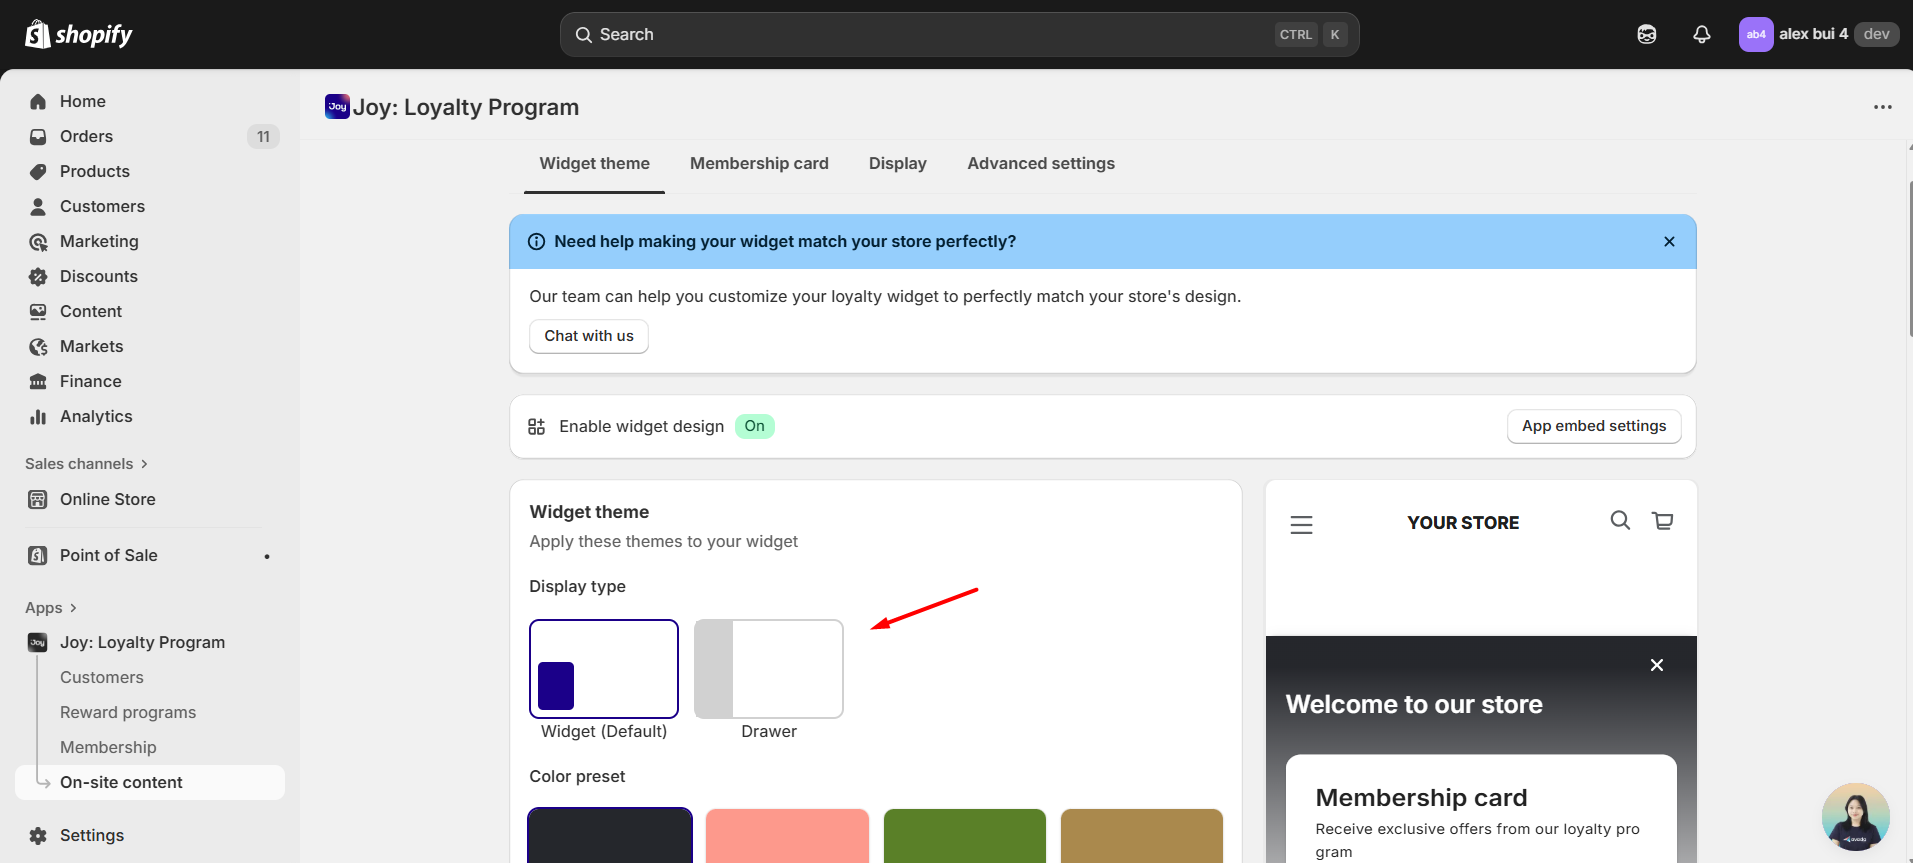This screenshot has height=863, width=1913.
Task: Switch to the Membership card tab
Action: coord(759,164)
